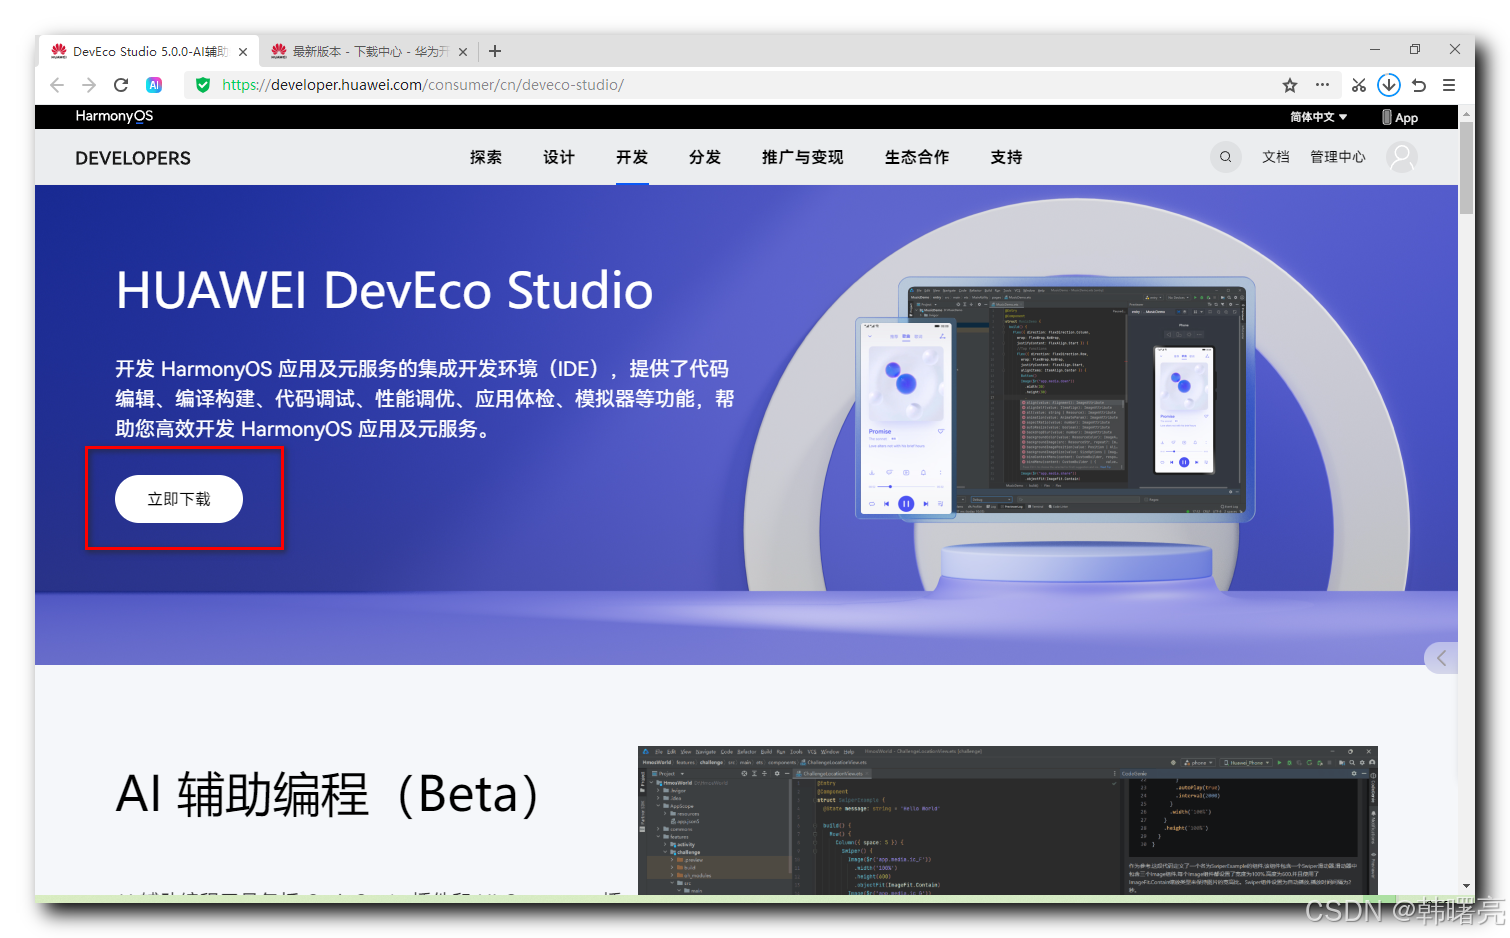
Task: Open the 管理中心 link
Action: tap(1338, 157)
